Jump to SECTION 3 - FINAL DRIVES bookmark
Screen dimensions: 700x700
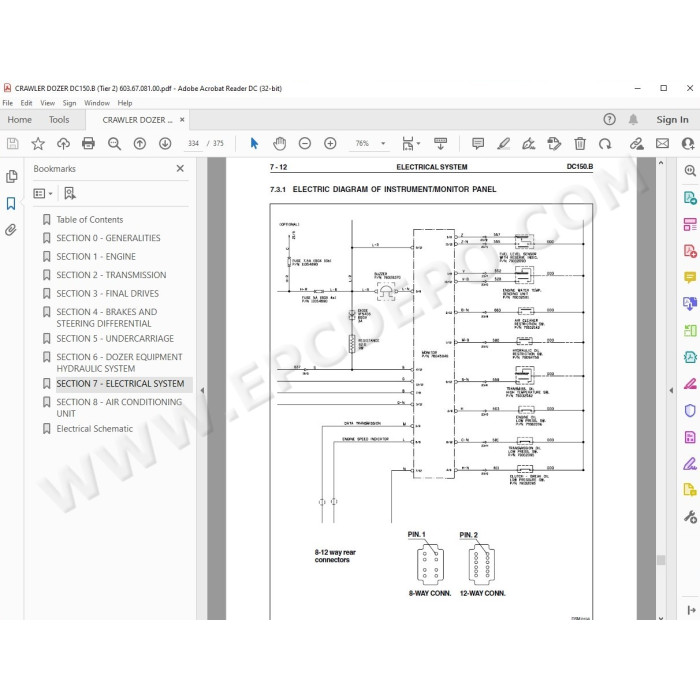tap(108, 294)
